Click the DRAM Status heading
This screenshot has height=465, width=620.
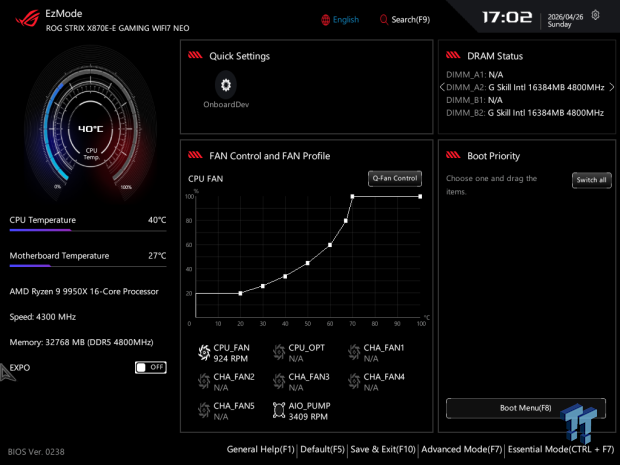(x=495, y=56)
